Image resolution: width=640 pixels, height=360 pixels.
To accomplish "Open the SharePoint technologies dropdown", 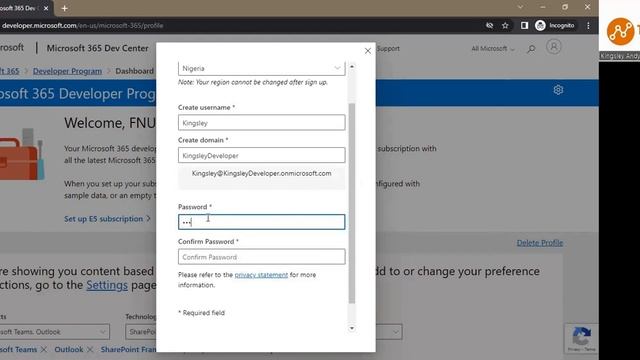I will coord(141,332).
